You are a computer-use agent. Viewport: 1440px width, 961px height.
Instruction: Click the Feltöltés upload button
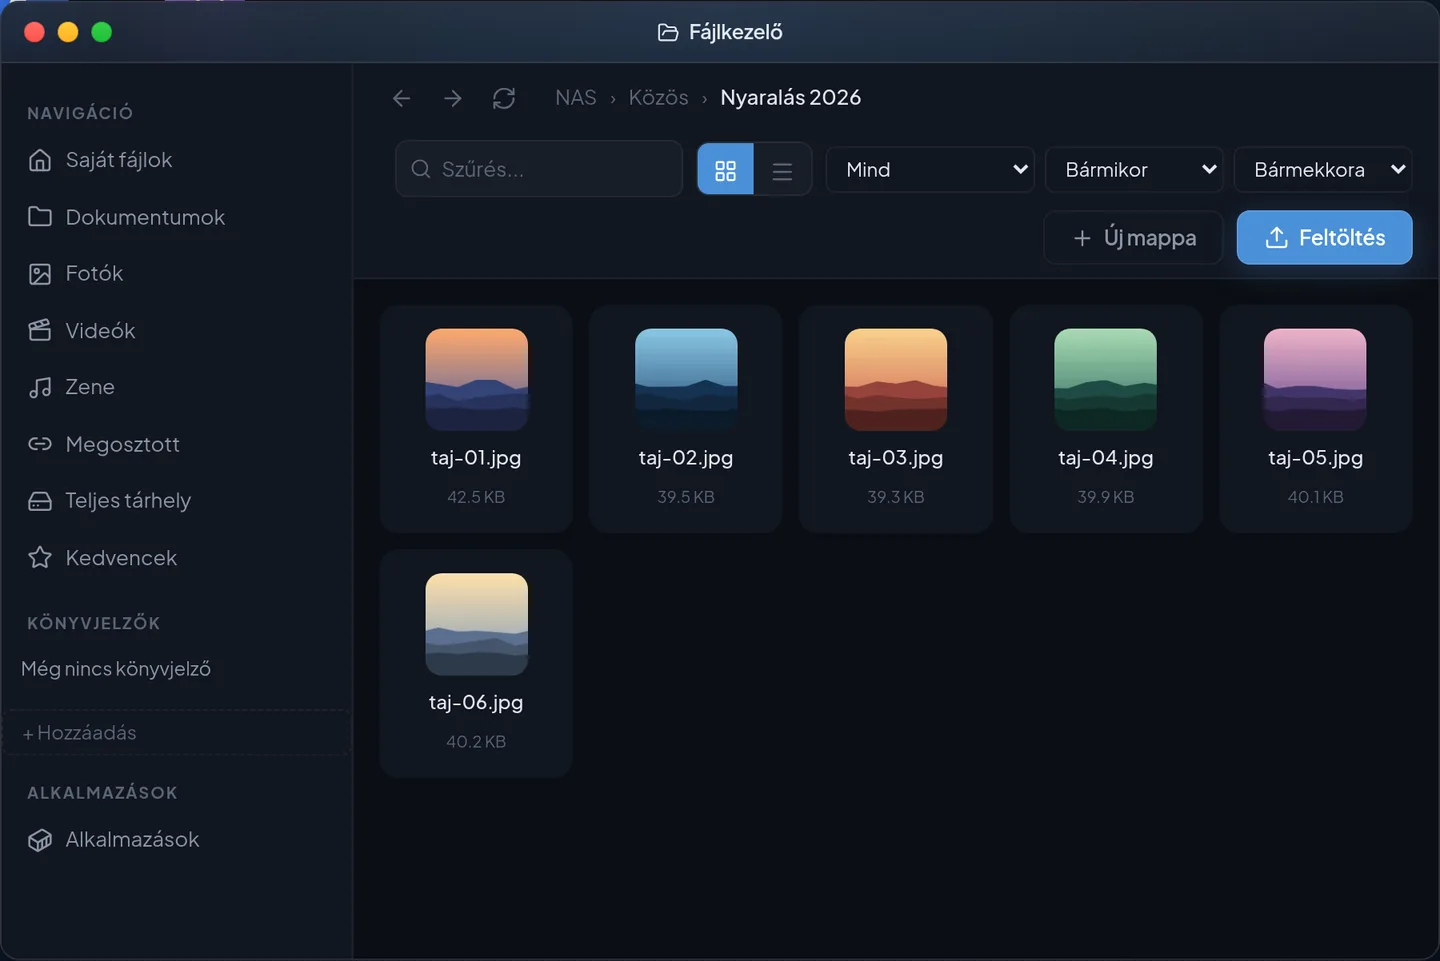point(1324,238)
